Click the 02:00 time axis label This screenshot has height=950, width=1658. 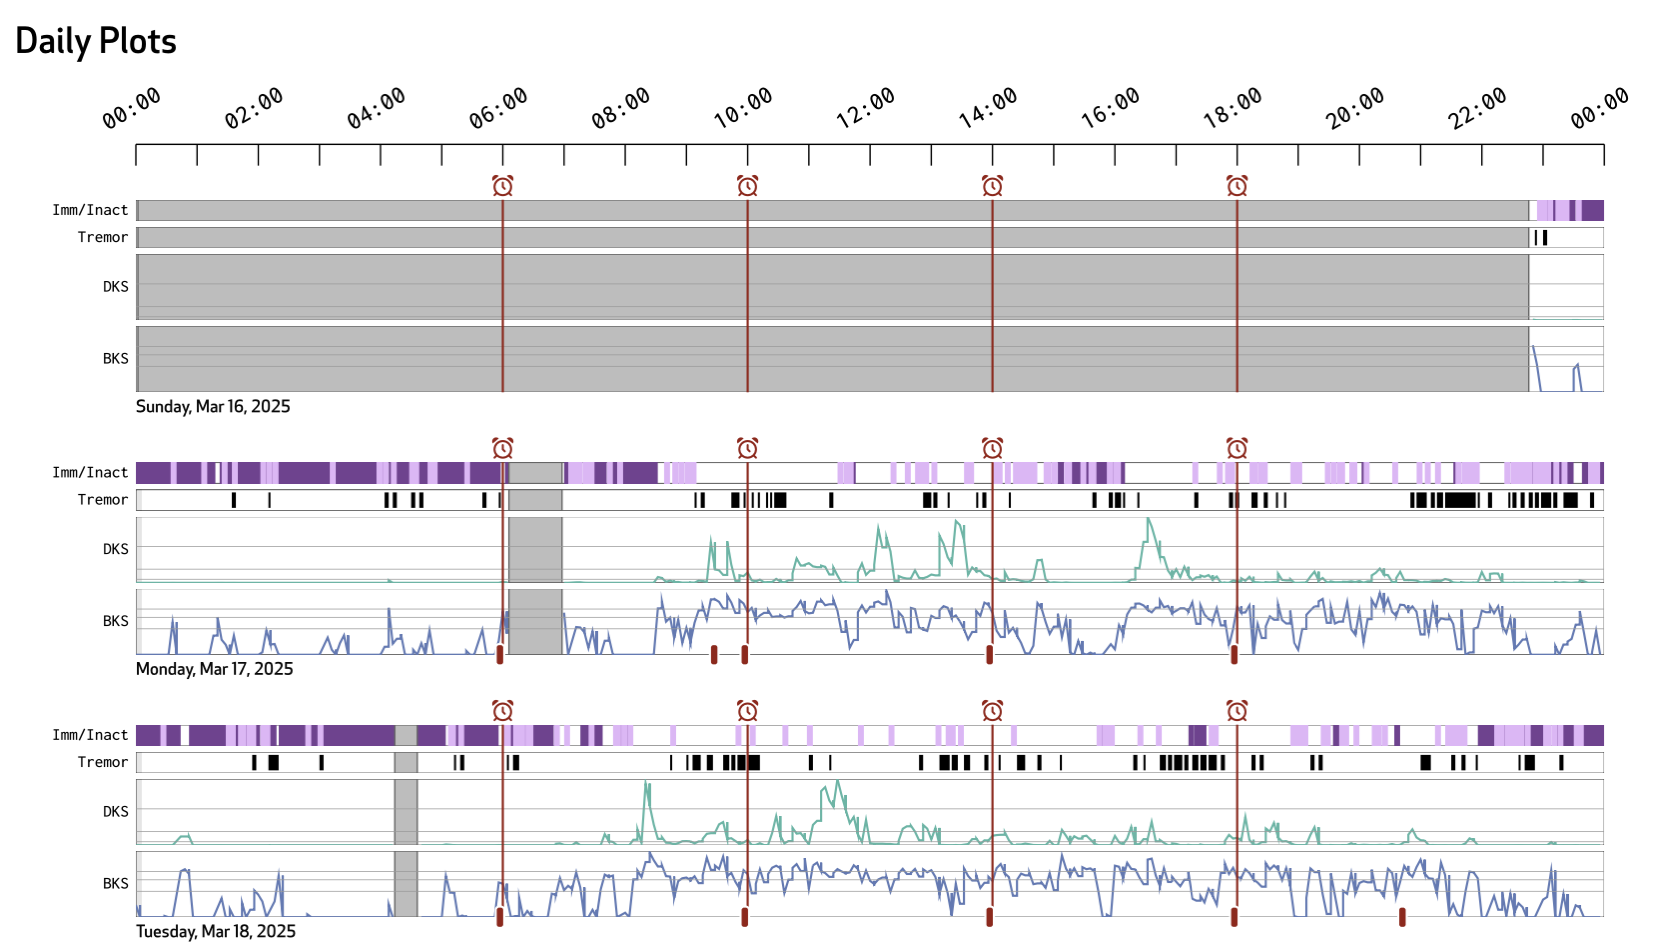pos(254,108)
